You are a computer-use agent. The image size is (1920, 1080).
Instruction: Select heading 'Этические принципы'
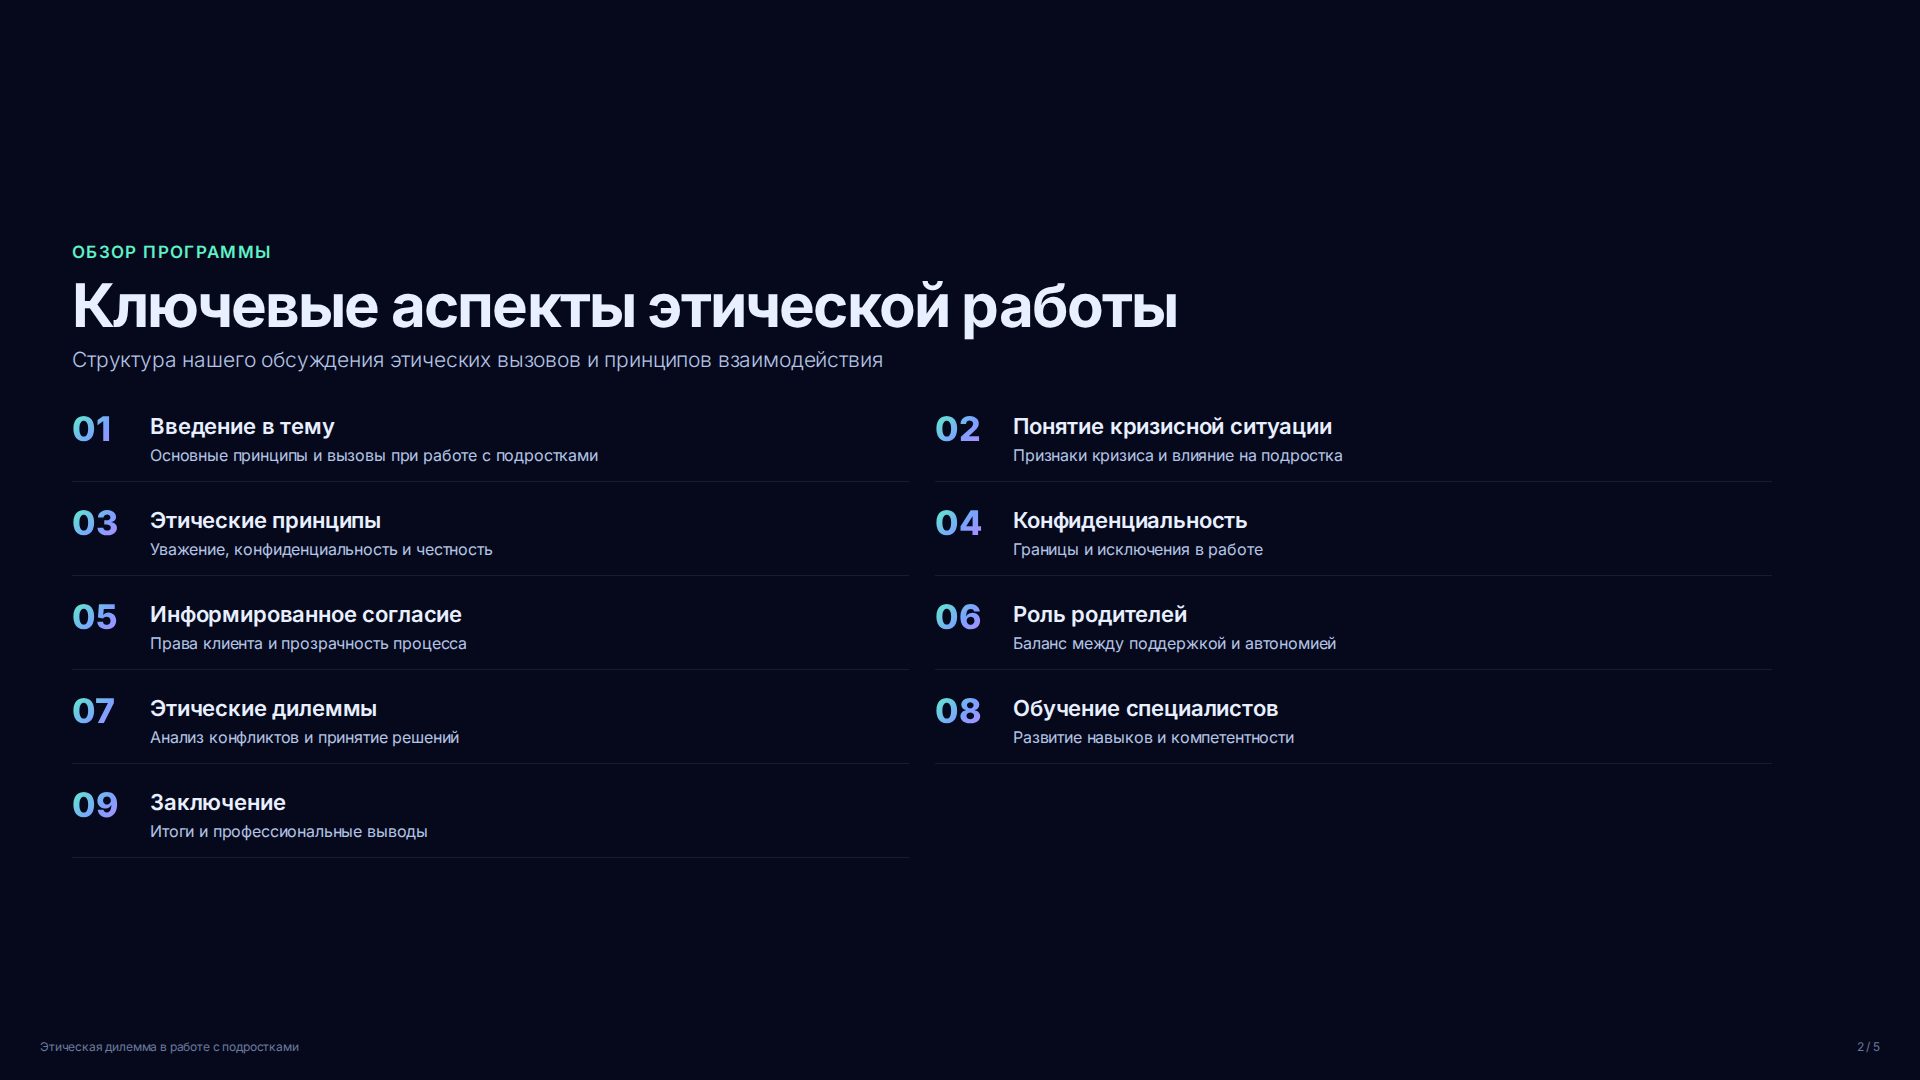point(265,521)
